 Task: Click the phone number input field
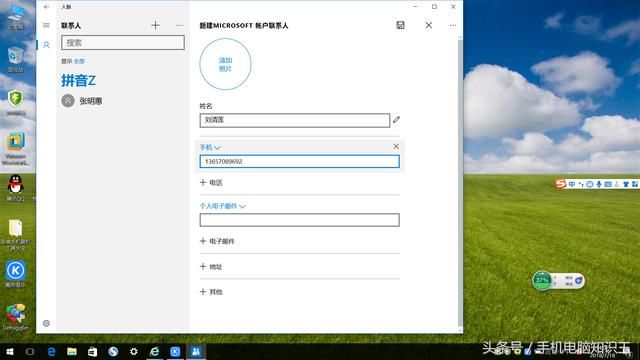300,162
